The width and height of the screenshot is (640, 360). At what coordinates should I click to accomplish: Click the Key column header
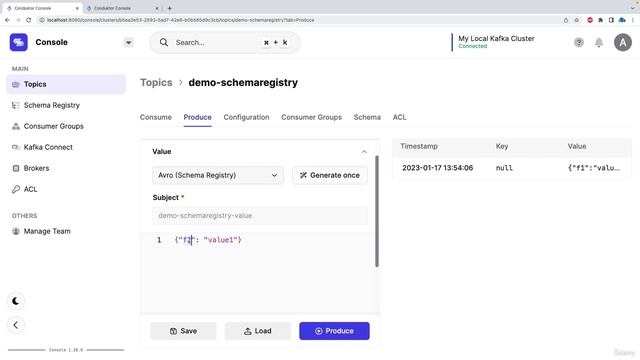click(x=502, y=146)
